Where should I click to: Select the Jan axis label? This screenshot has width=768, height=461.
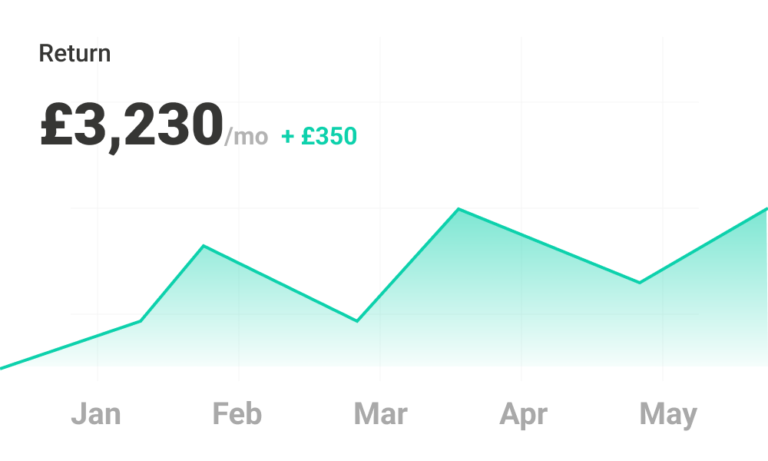click(x=96, y=413)
